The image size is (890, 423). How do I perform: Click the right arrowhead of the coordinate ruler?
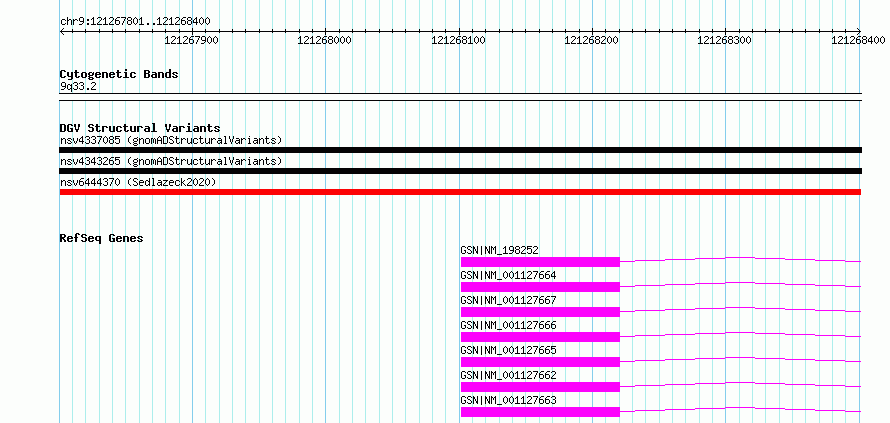[x=859, y=32]
